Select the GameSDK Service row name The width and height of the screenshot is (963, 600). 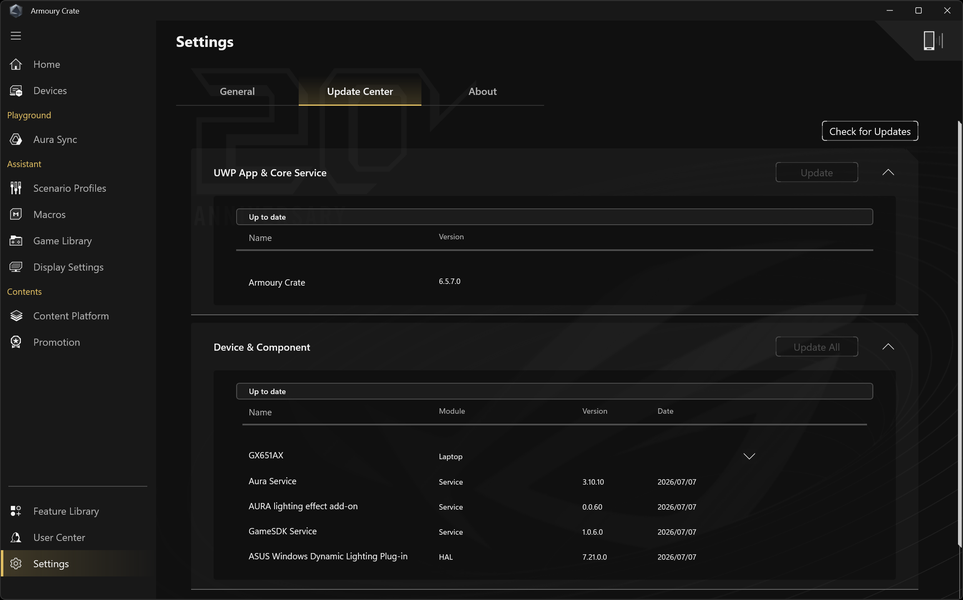pos(283,531)
